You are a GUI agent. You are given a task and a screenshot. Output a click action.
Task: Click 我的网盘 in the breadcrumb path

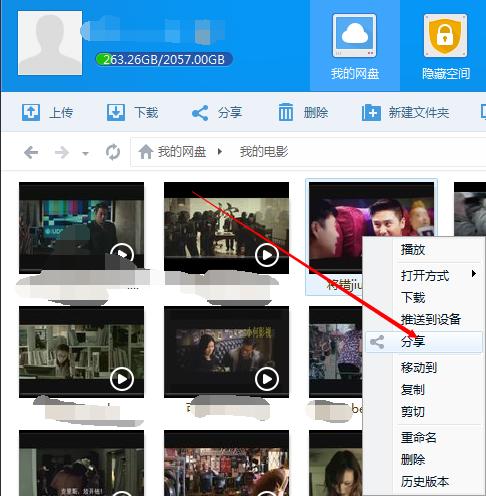coord(182,152)
